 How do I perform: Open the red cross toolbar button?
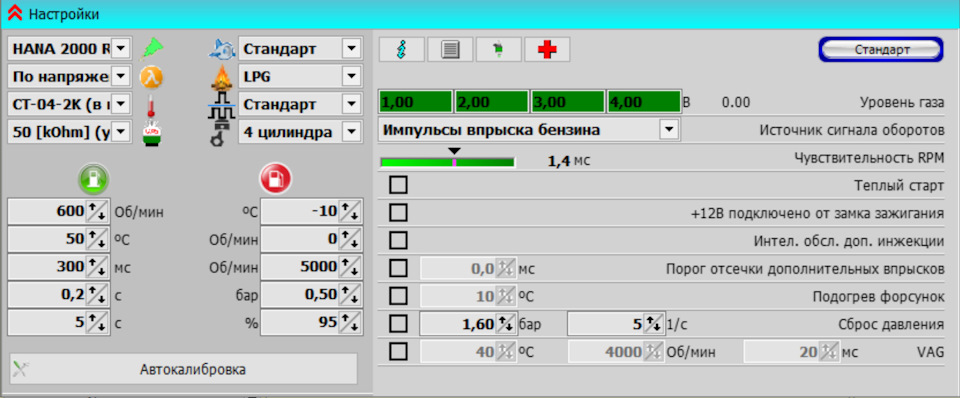coord(547,50)
